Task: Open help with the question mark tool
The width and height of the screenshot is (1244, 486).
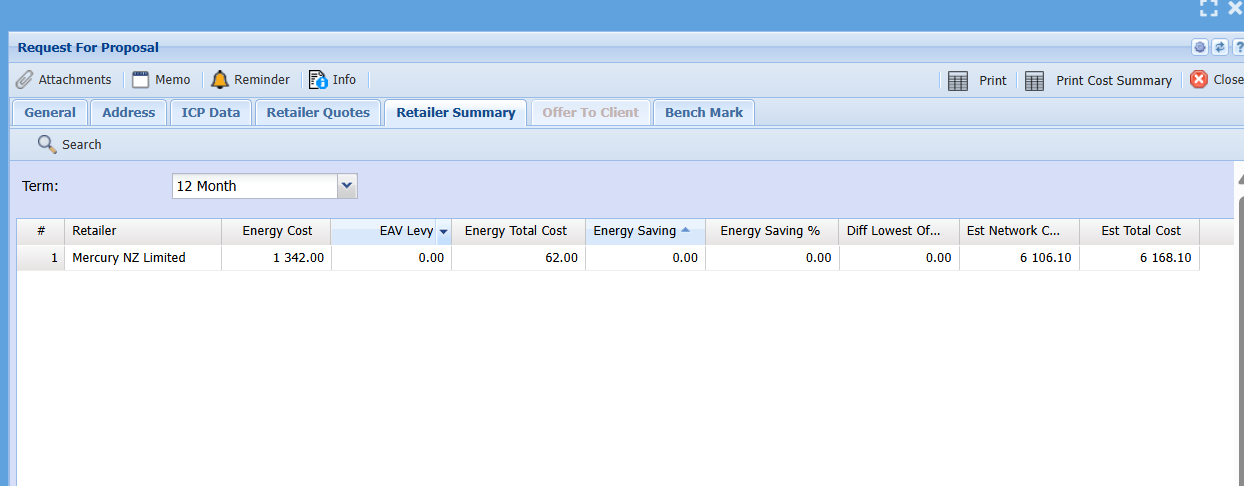Action: tap(1238, 47)
